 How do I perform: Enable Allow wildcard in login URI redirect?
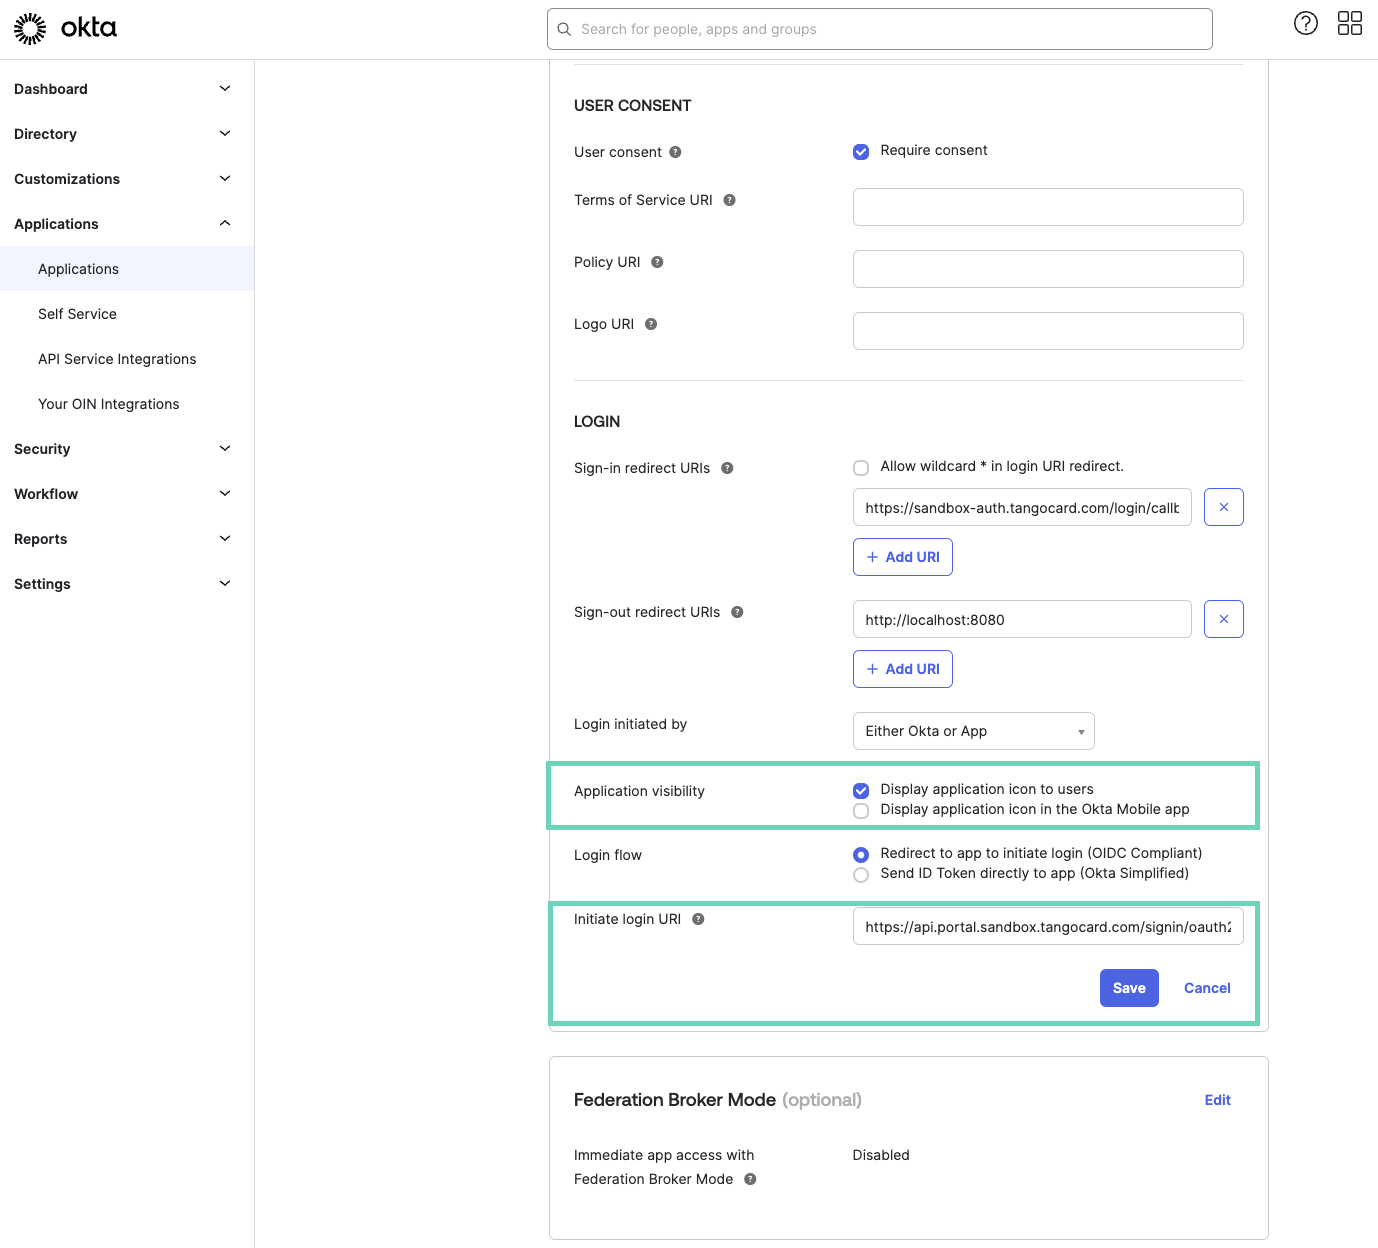pos(861,468)
